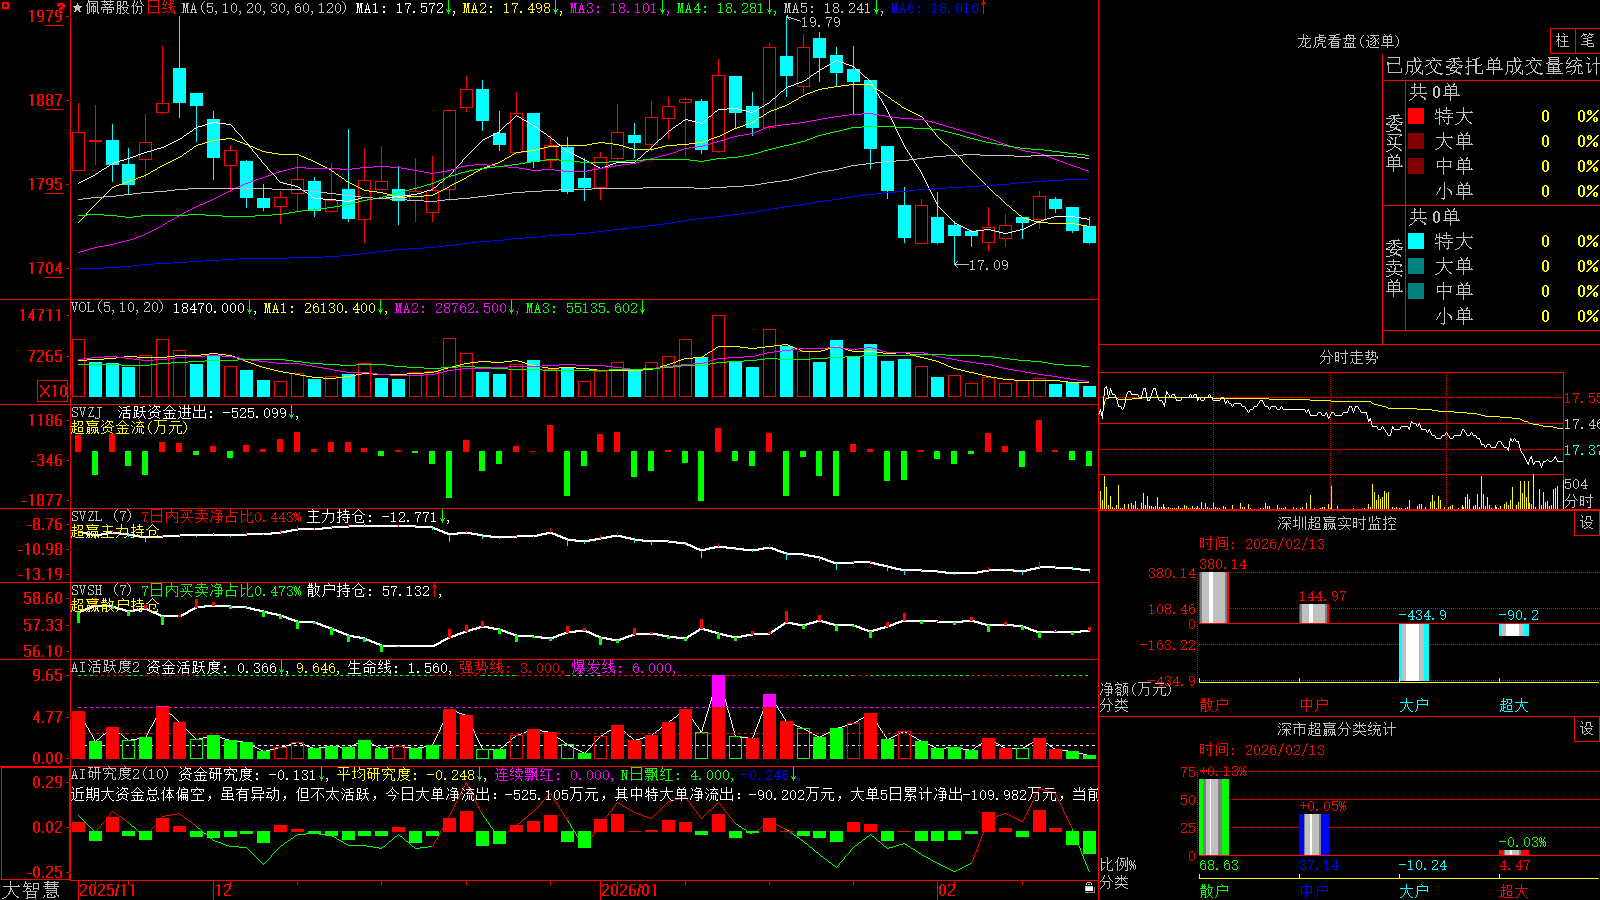Image resolution: width=1600 pixels, height=900 pixels.
Task: Open 设 settings for 深圳超赢实时监控
Action: 1587,523
